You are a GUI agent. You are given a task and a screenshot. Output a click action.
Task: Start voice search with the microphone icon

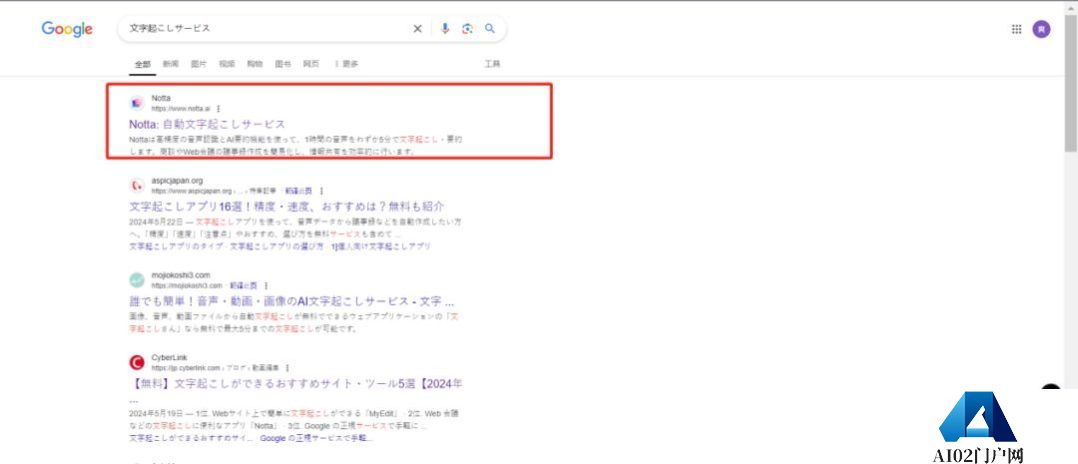coord(445,29)
